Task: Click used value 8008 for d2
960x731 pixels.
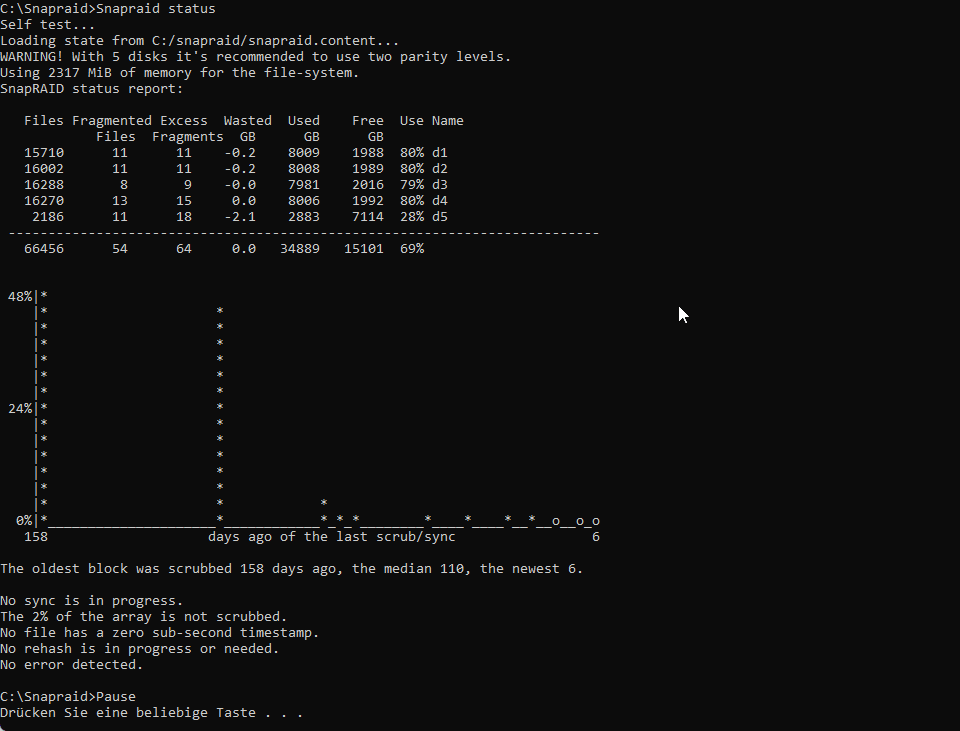Action: tap(304, 168)
